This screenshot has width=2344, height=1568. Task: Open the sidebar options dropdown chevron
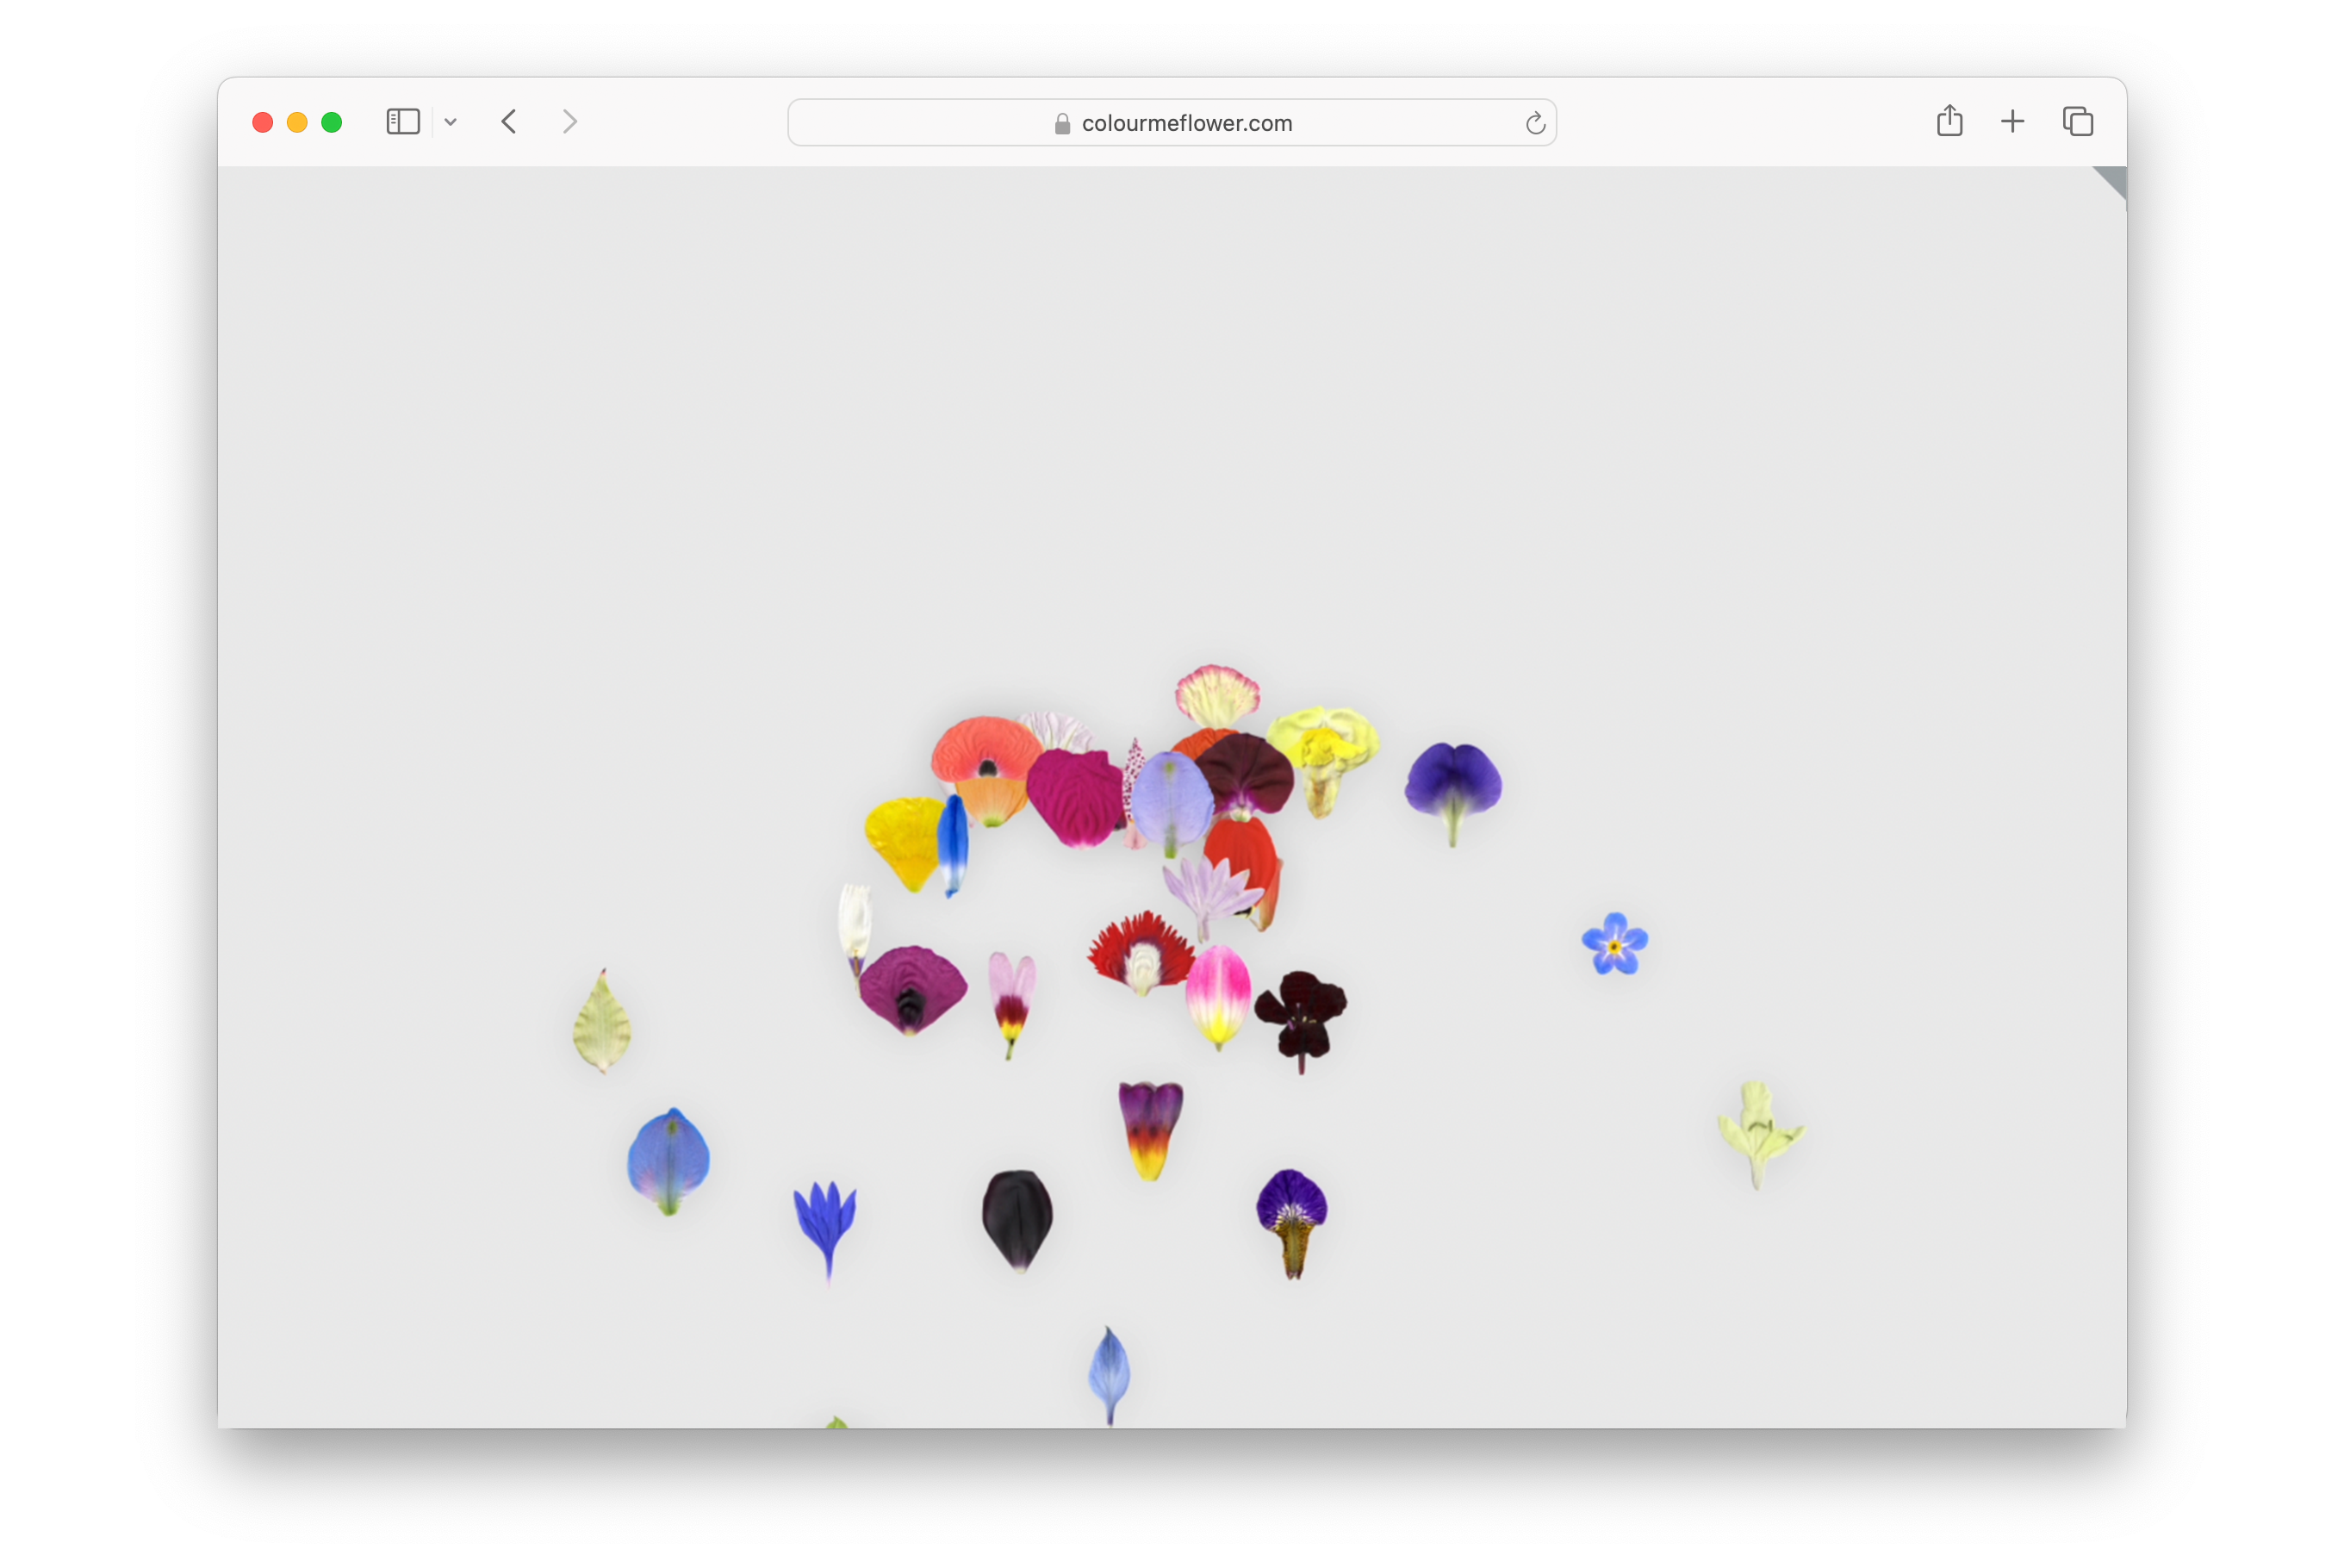(451, 122)
